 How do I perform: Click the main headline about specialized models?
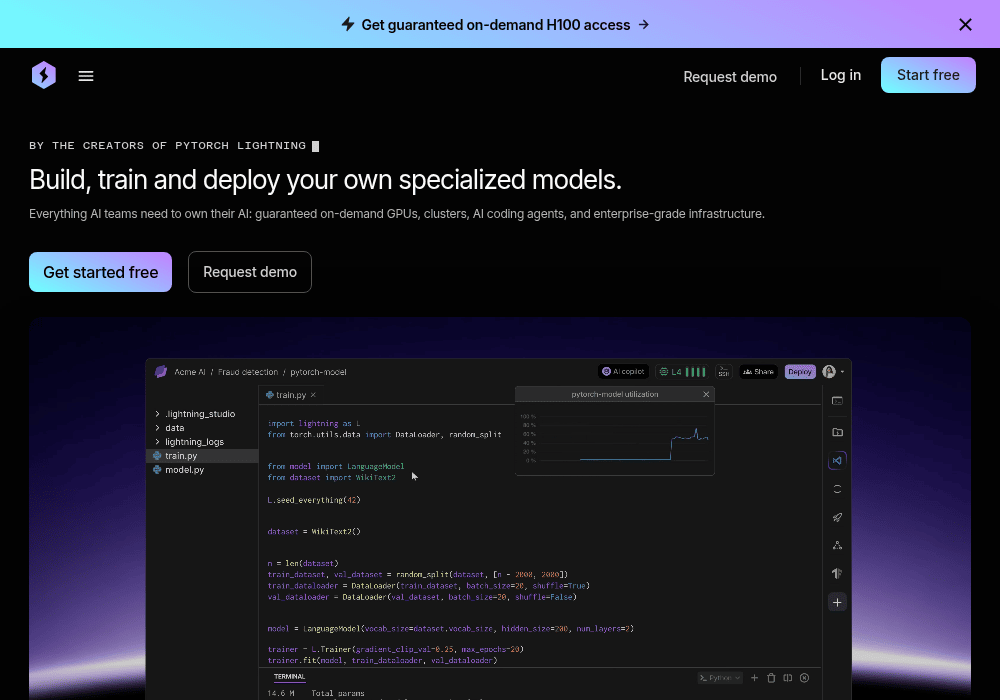[325, 180]
